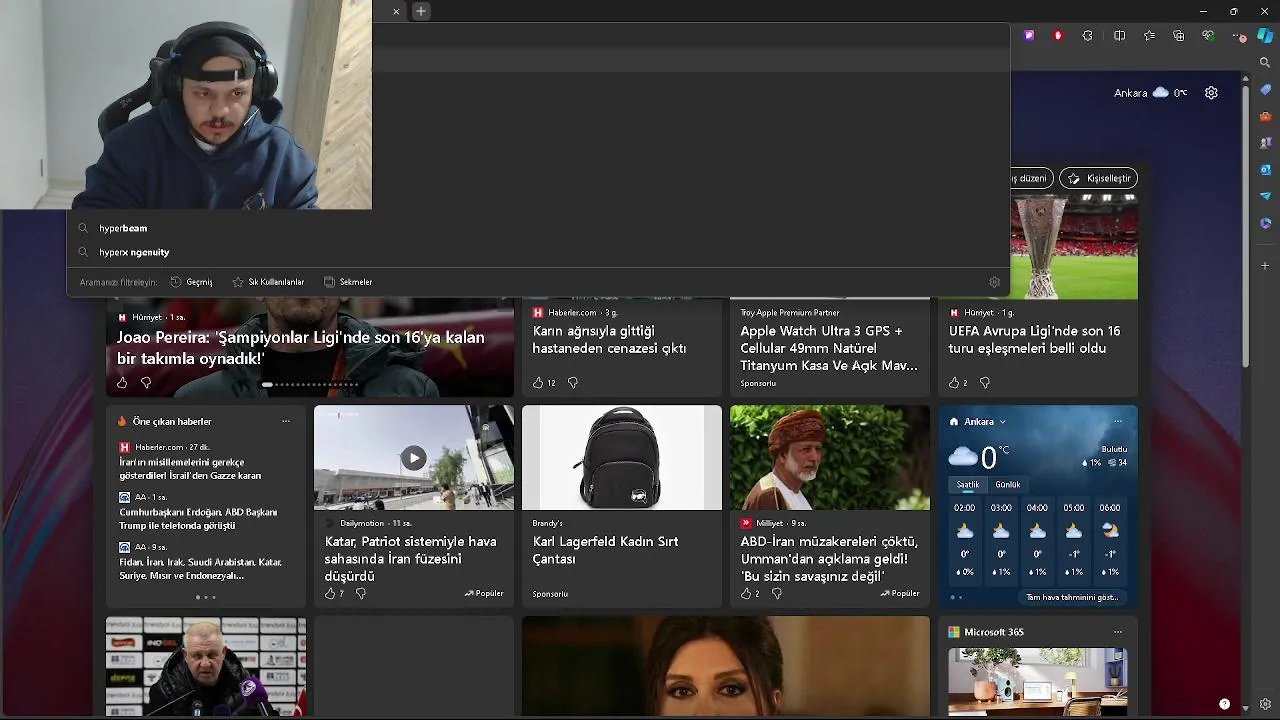This screenshot has width=1280, height=720.
Task: Click the Kişiselleştir button
Action: pyautogui.click(x=1098, y=178)
